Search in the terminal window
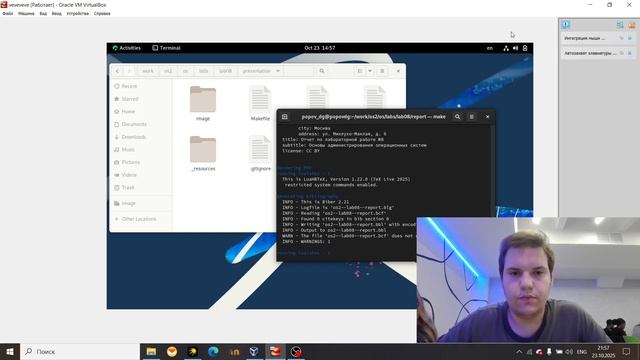Viewport: 640px width, 360px height. click(458, 117)
